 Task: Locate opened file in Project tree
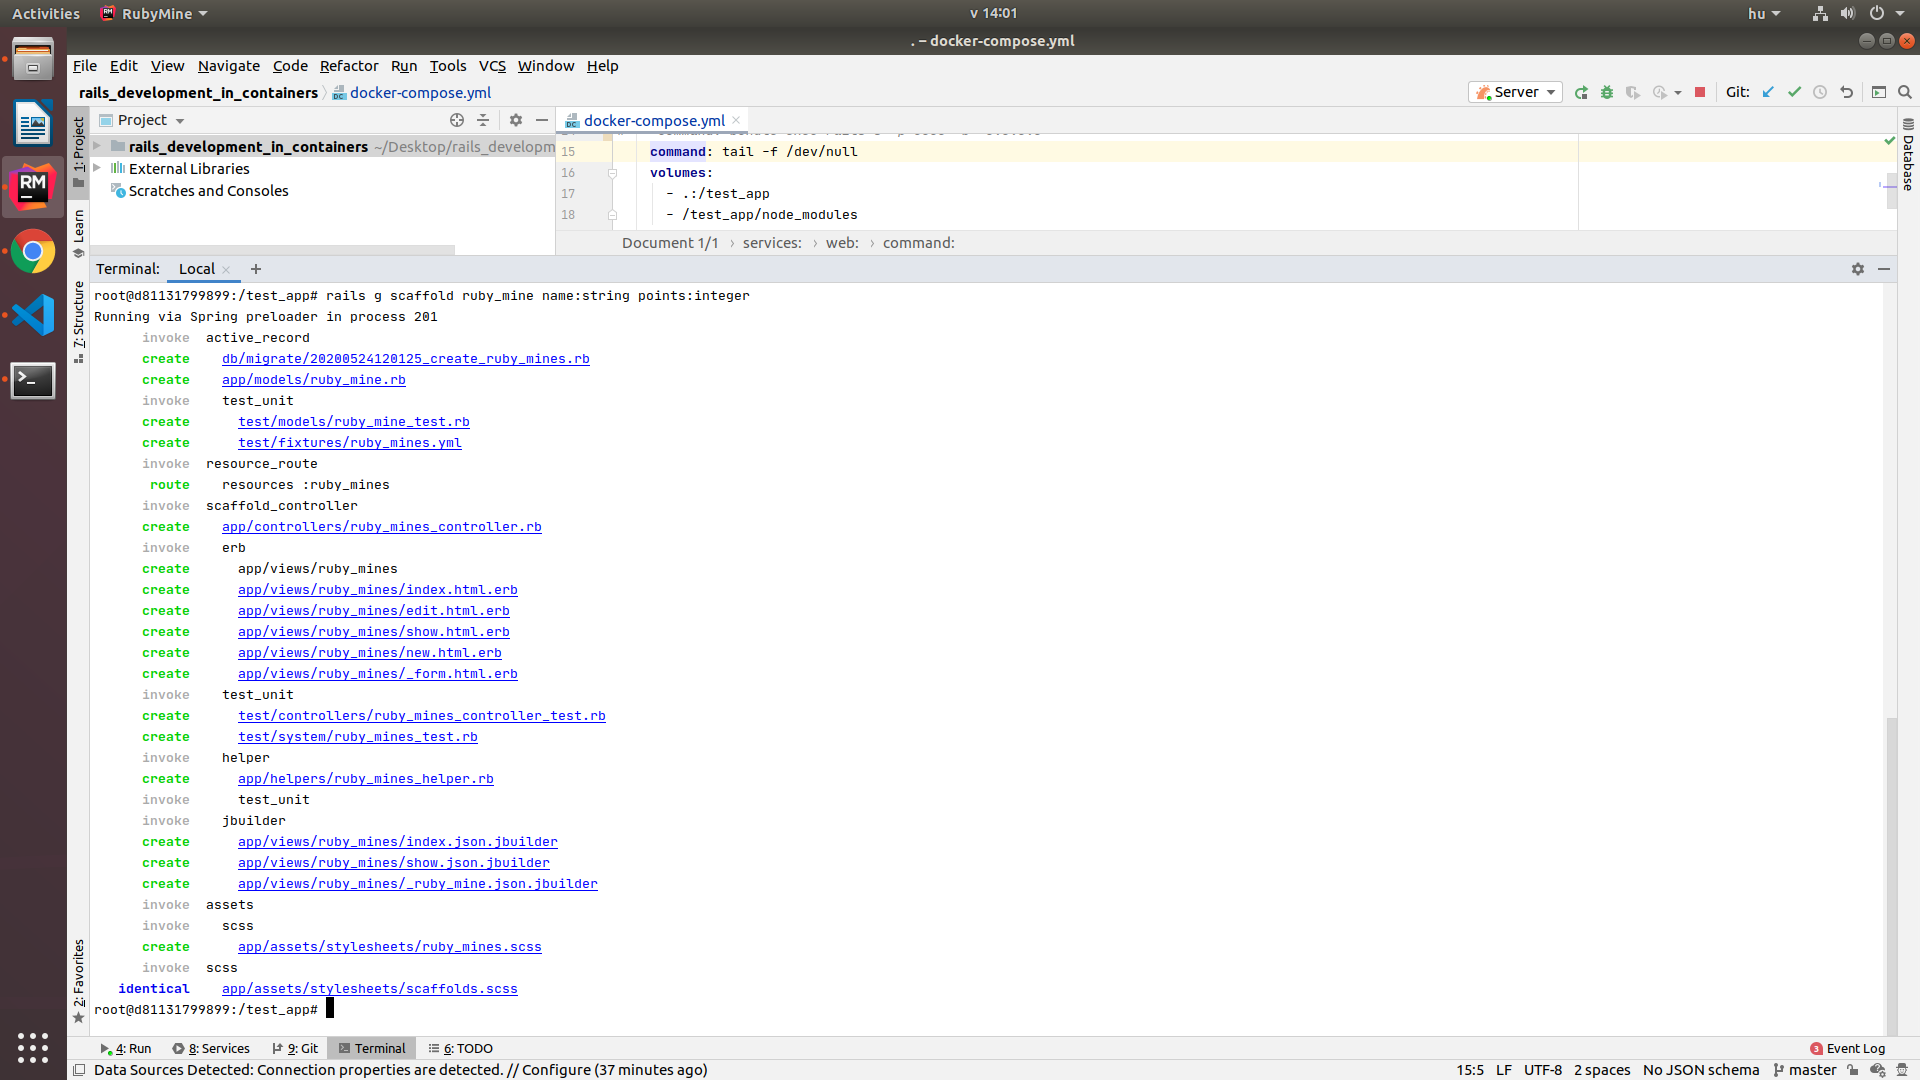(x=457, y=120)
